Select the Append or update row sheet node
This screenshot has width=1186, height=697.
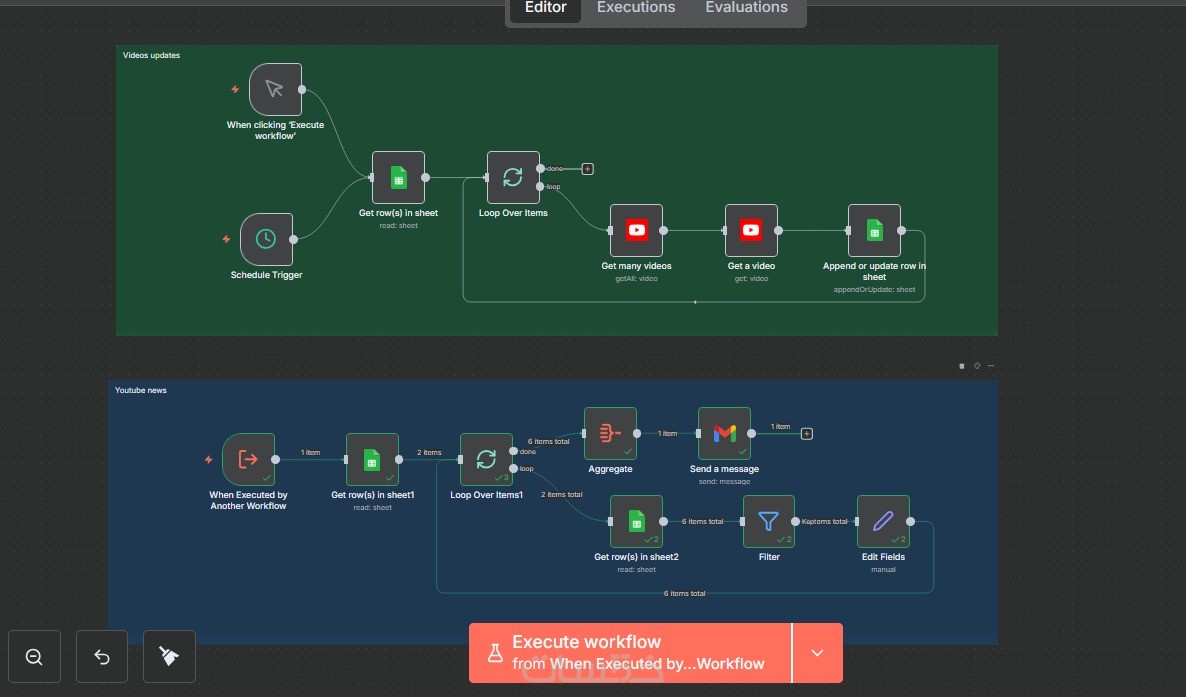coord(874,230)
